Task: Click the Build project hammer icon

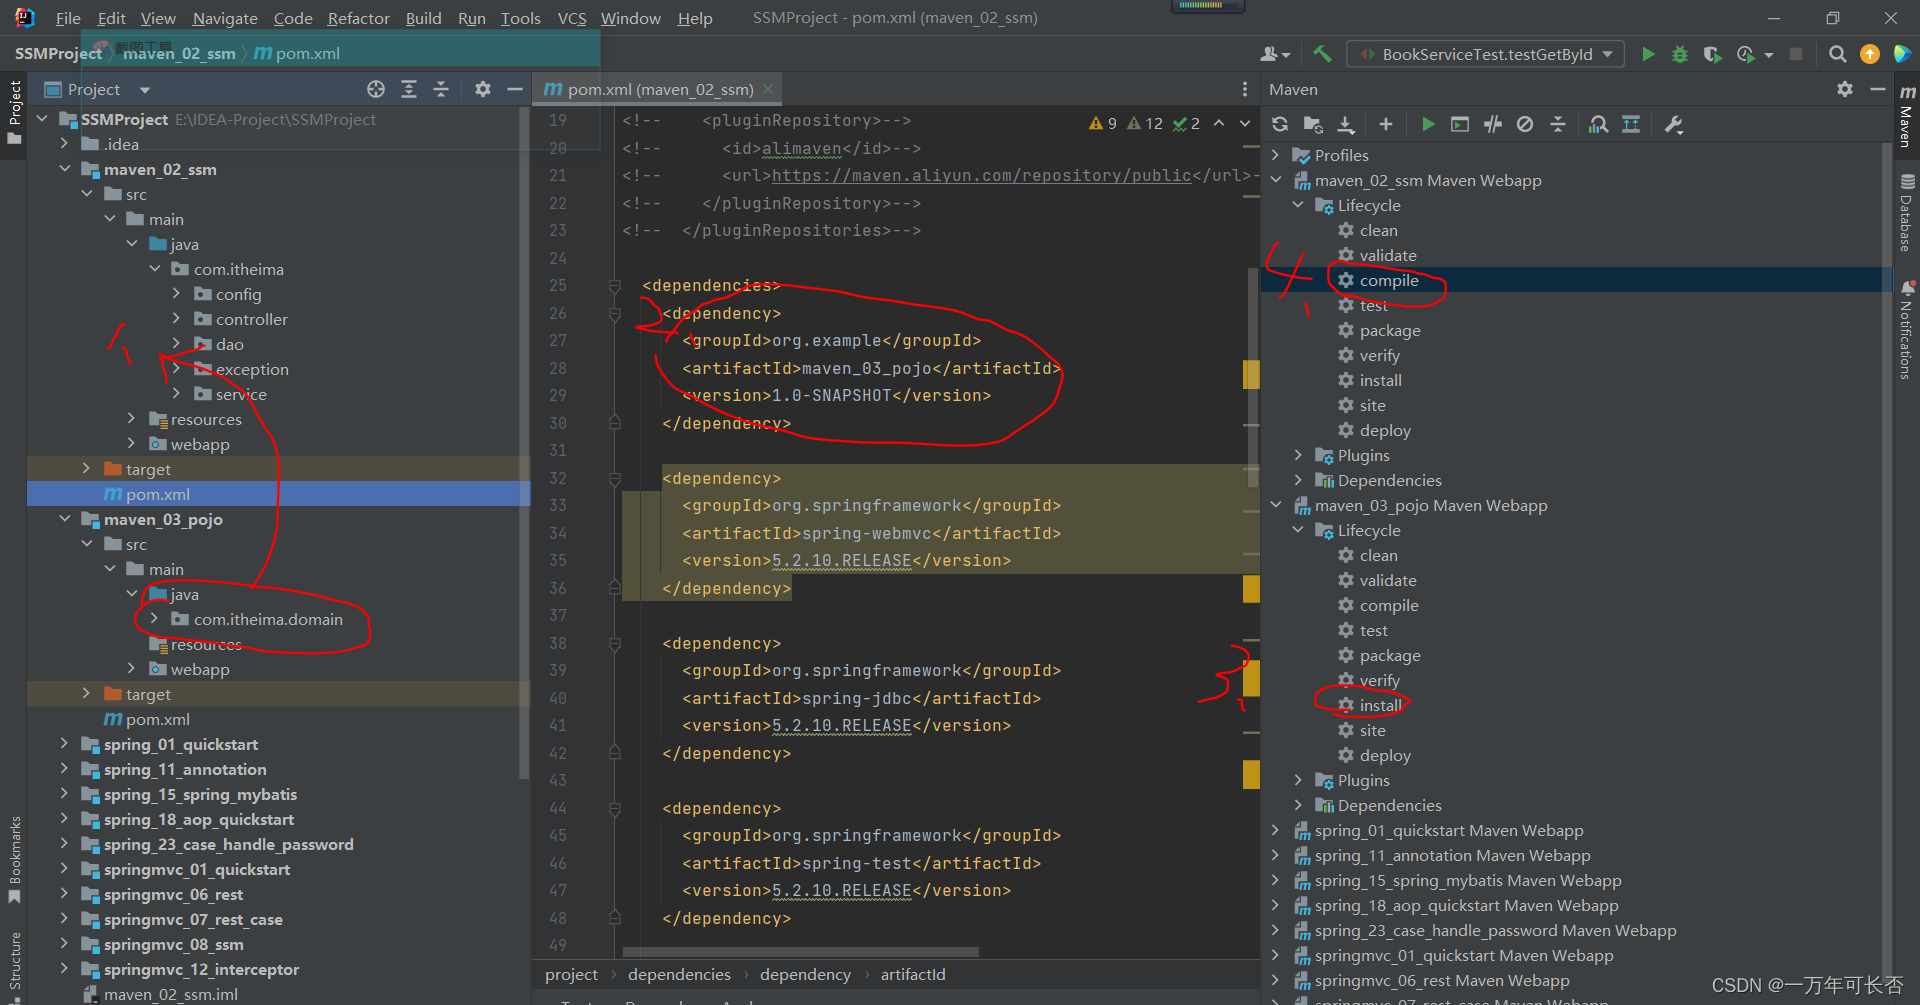Action: (x=1322, y=54)
